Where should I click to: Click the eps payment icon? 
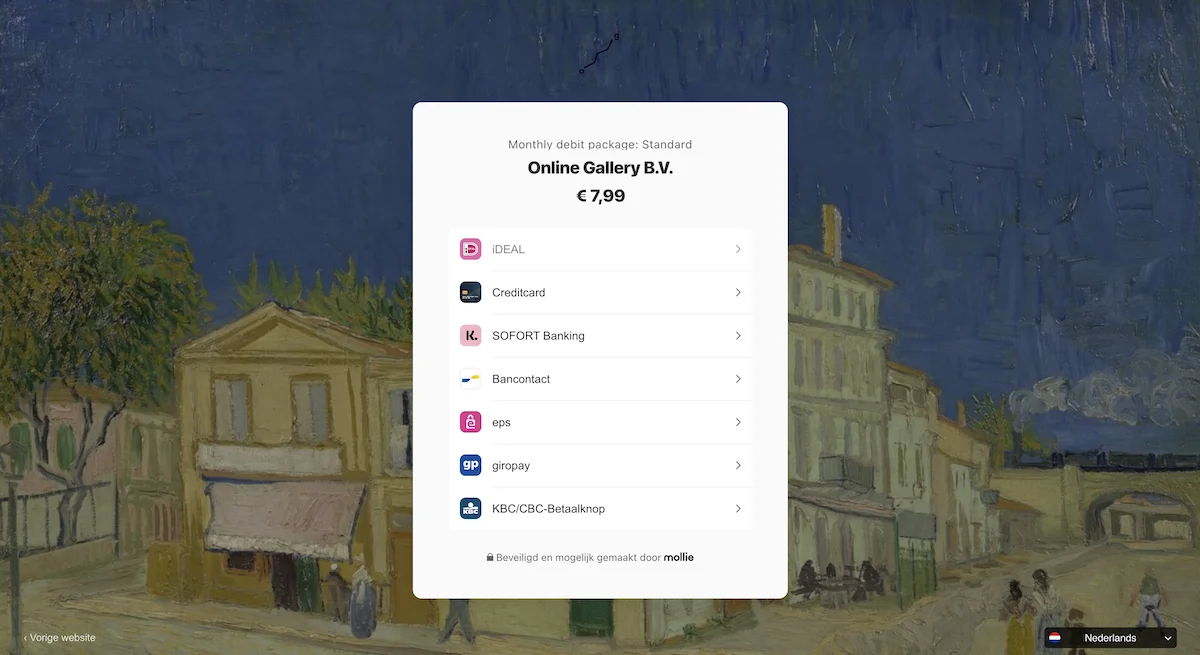click(471, 422)
